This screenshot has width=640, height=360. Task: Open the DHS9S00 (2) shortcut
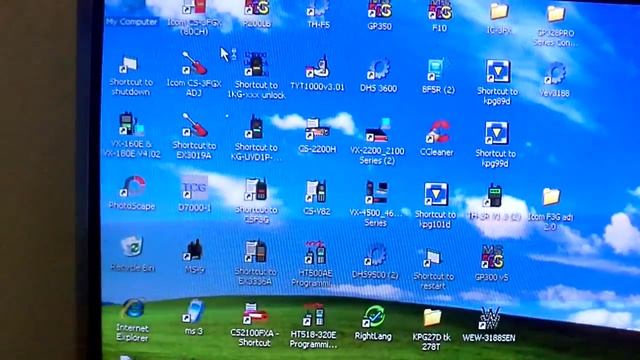[x=375, y=261]
